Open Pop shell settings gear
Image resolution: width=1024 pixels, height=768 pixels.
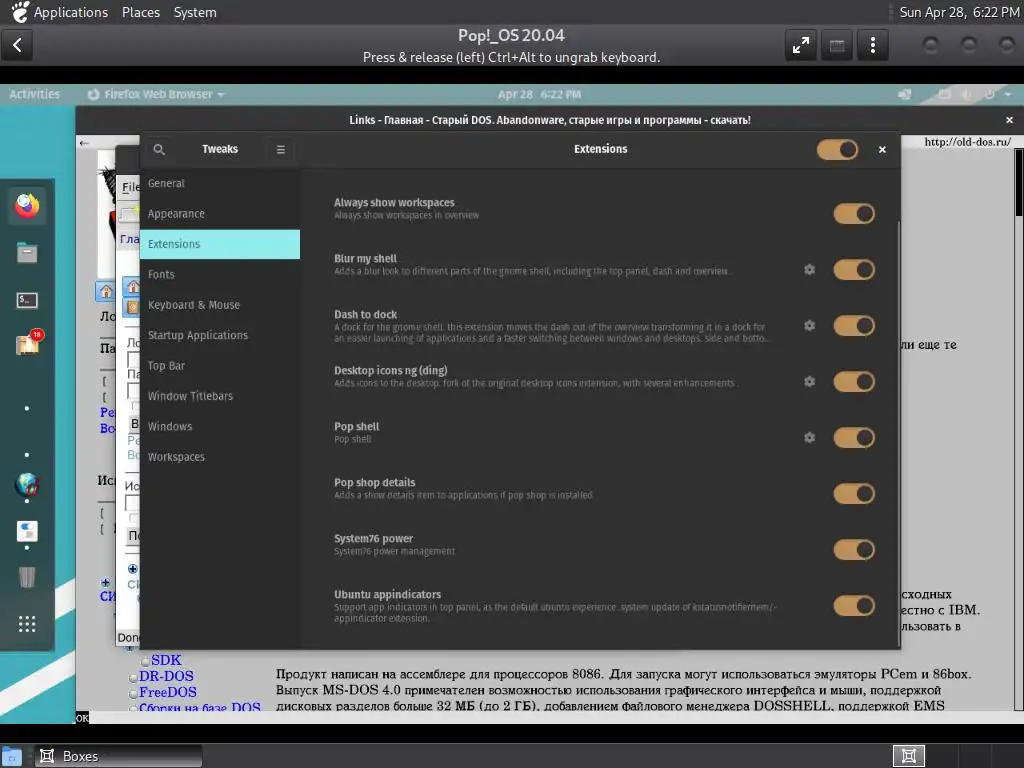pos(809,438)
